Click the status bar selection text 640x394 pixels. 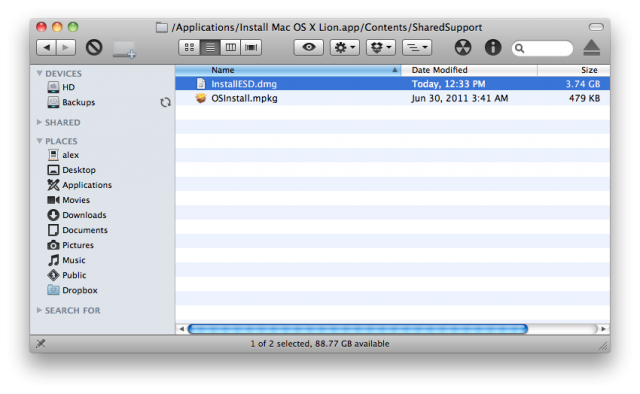tap(320, 344)
